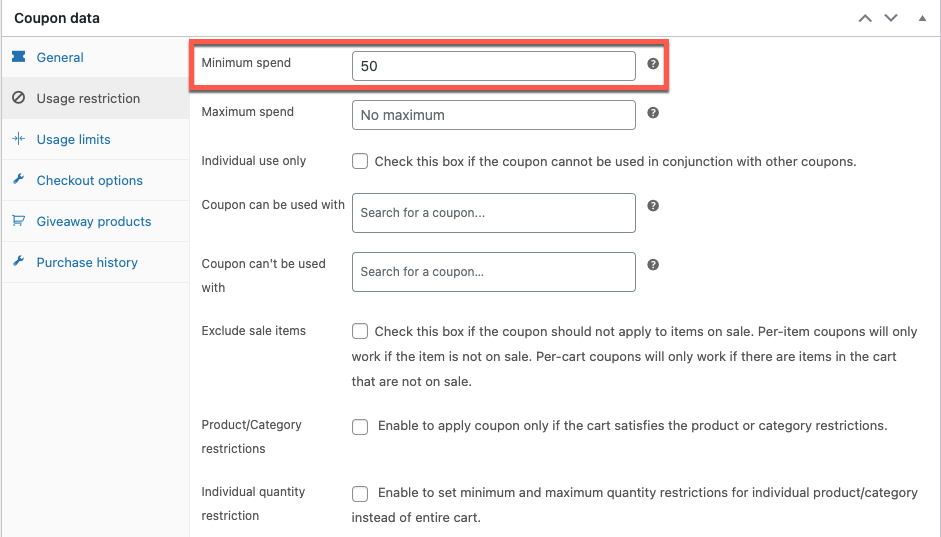941x537 pixels.
Task: Click the Checkout options wrench icon
Action: 19,179
